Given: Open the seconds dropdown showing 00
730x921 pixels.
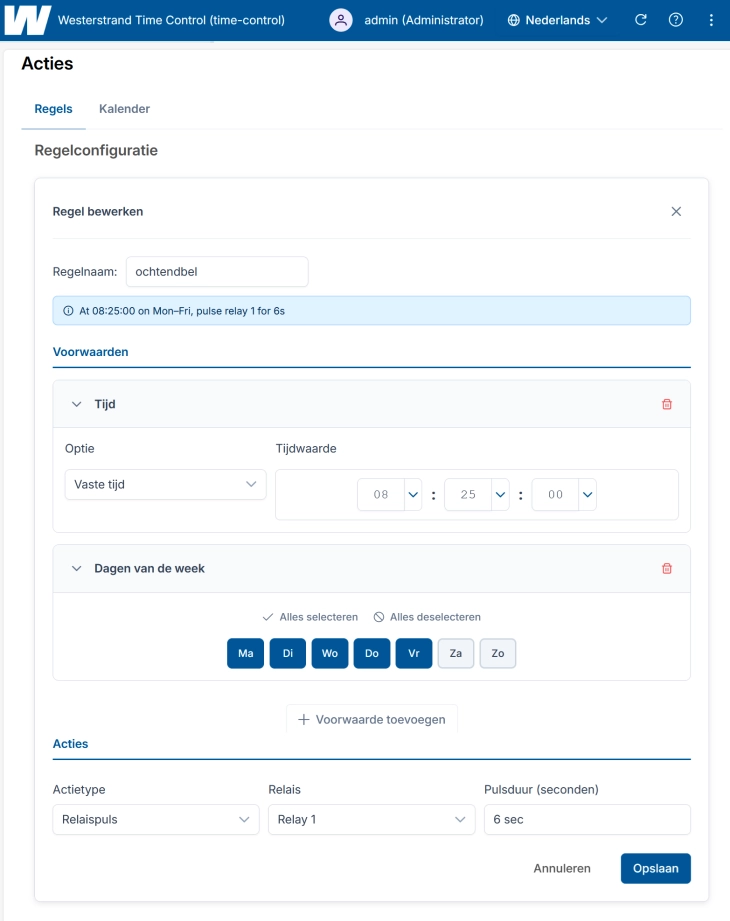Looking at the screenshot, I should click(587, 495).
